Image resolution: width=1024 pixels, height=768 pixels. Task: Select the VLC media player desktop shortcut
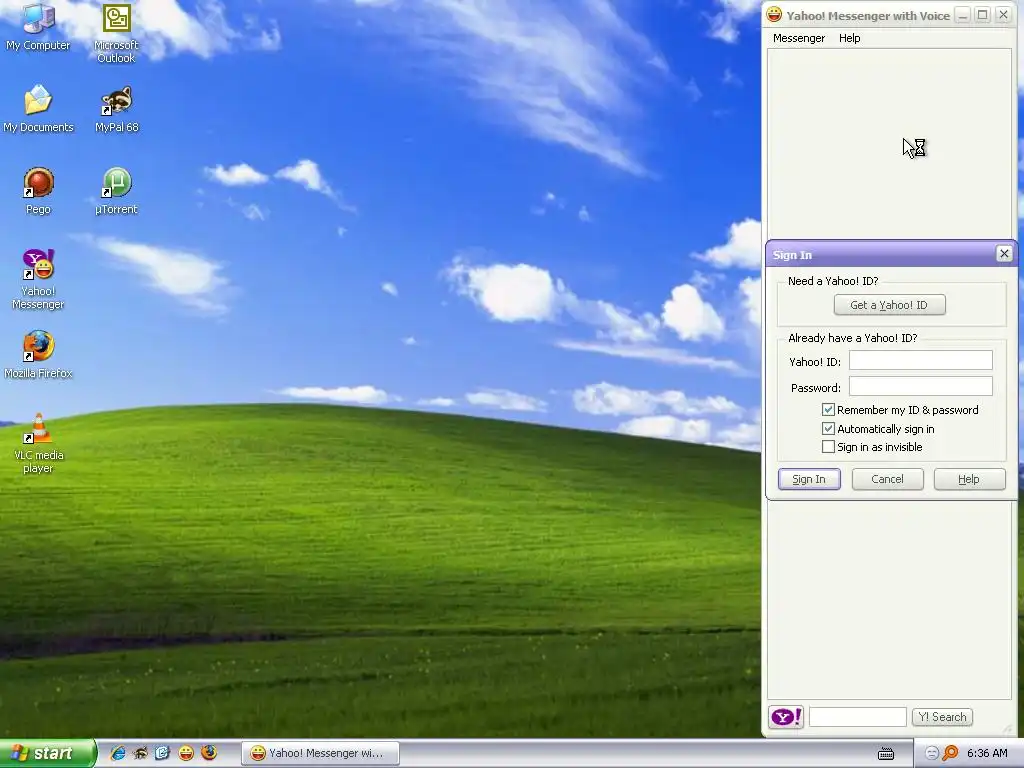point(38,443)
